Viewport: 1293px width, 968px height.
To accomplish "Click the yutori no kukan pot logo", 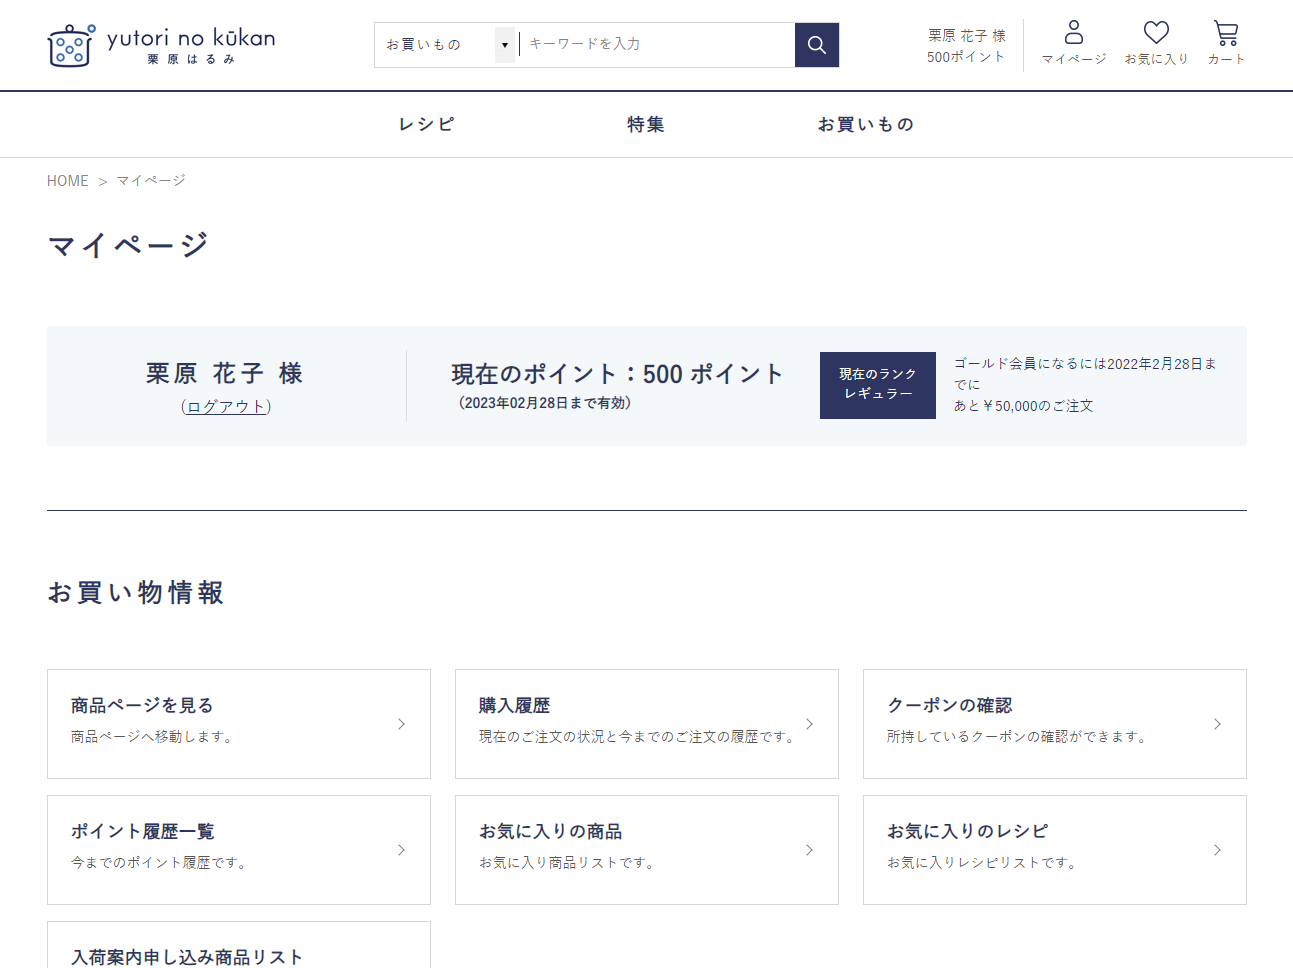I will [x=162, y=45].
